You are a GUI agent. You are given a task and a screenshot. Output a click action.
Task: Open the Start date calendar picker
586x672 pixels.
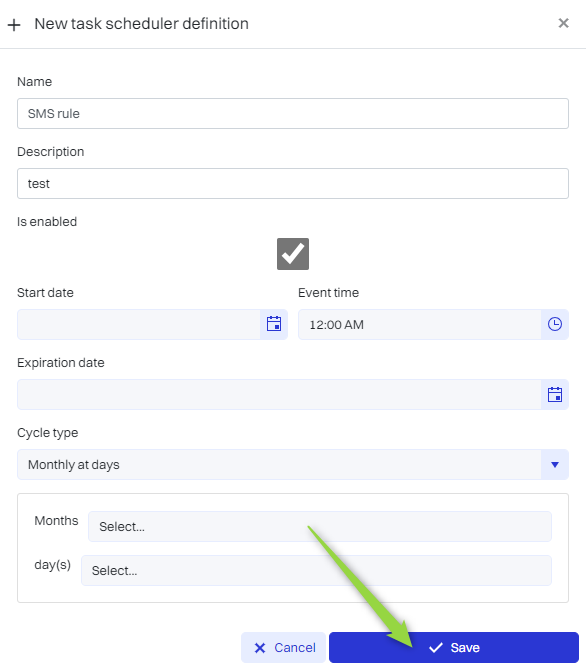coord(274,324)
